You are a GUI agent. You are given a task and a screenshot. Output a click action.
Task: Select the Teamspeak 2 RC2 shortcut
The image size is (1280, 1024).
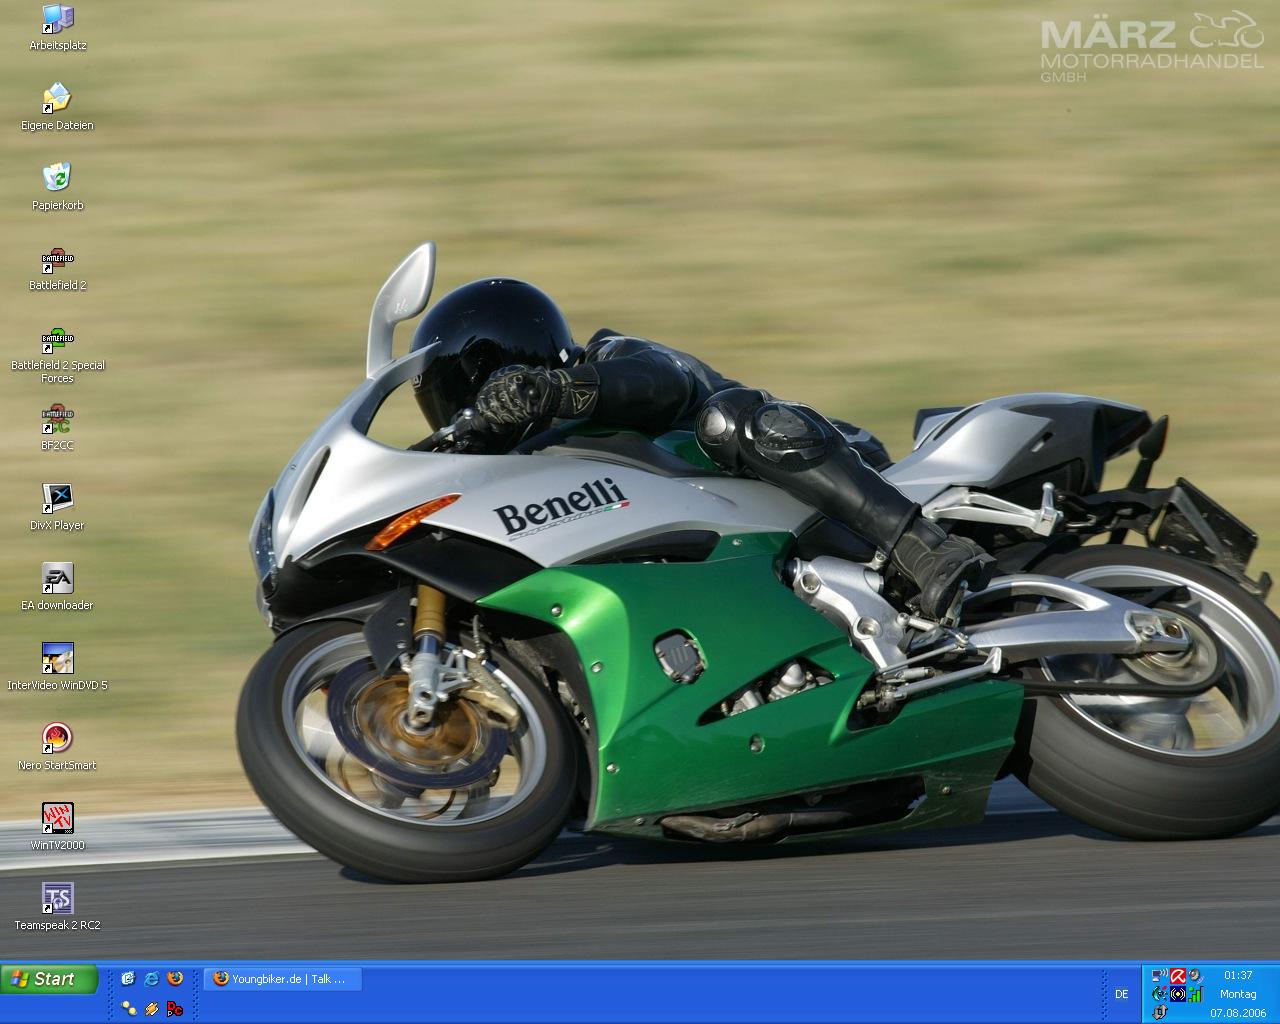(x=57, y=907)
